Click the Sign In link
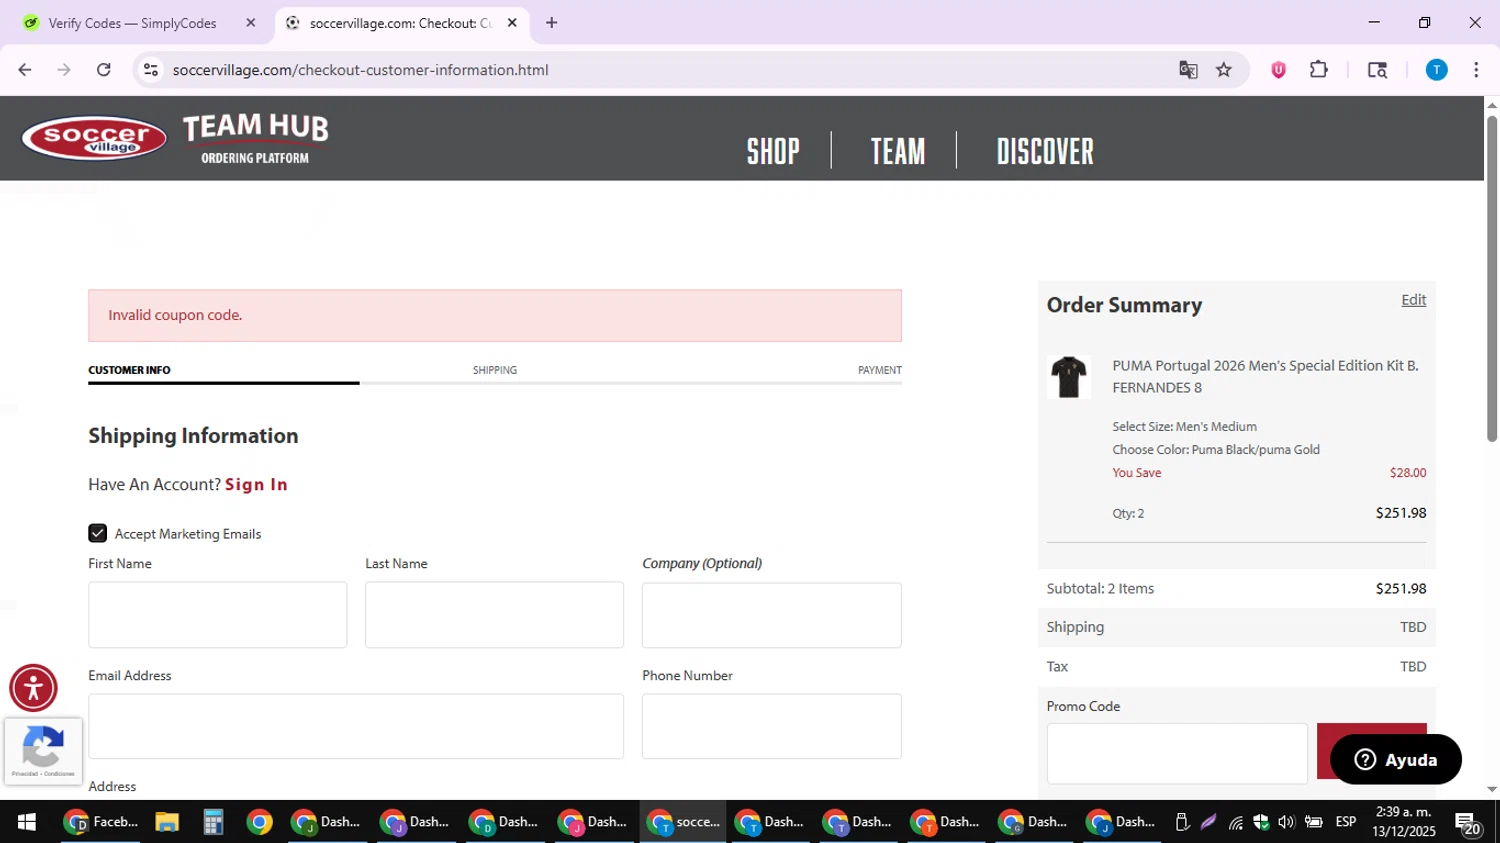This screenshot has height=843, width=1500. pyautogui.click(x=256, y=484)
